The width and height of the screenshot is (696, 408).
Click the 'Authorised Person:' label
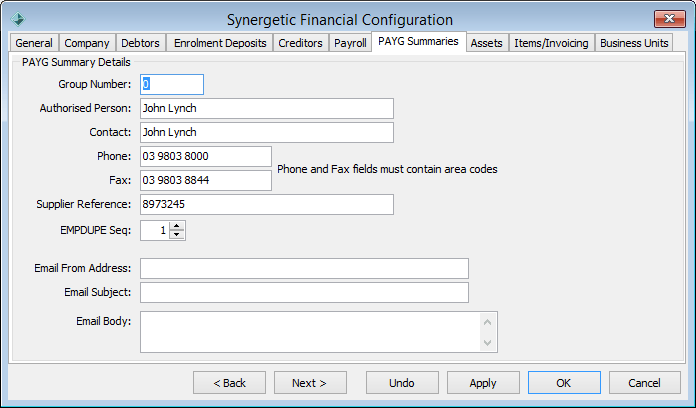coord(85,108)
